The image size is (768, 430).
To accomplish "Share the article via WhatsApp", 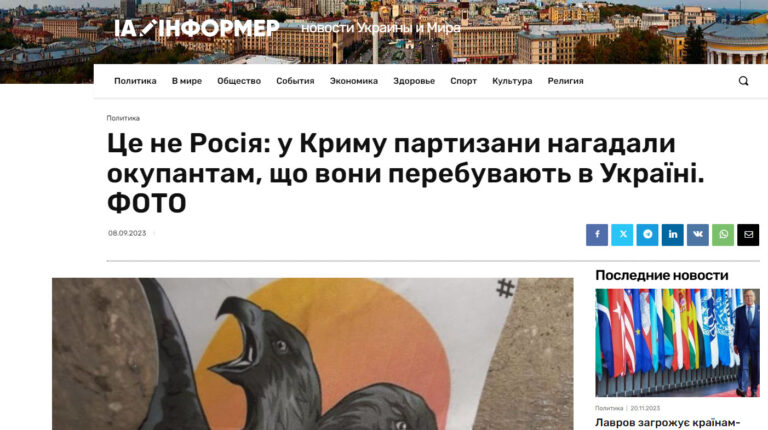I will pyautogui.click(x=723, y=235).
